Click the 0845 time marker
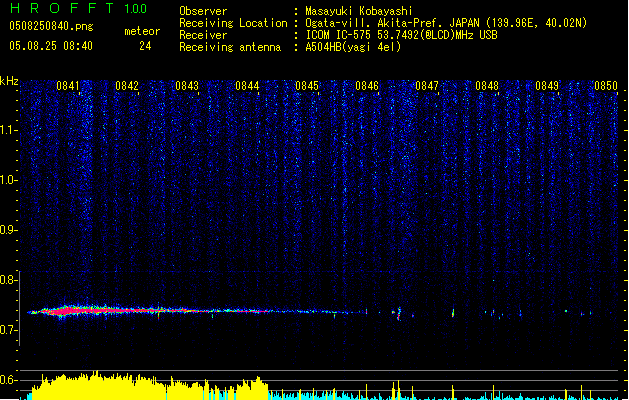 (307, 86)
